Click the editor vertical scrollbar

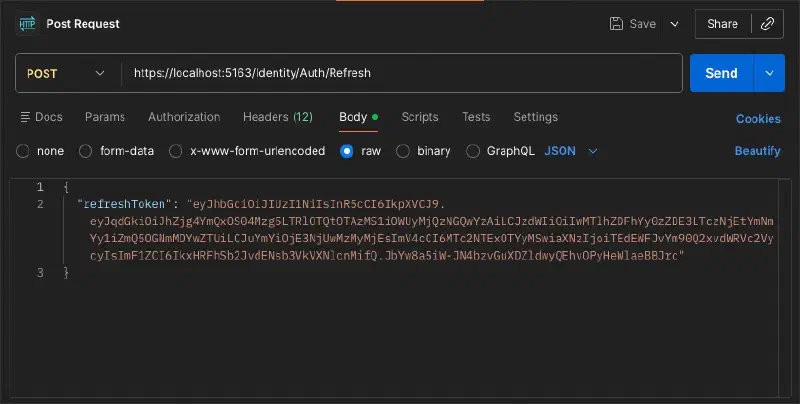point(785,288)
